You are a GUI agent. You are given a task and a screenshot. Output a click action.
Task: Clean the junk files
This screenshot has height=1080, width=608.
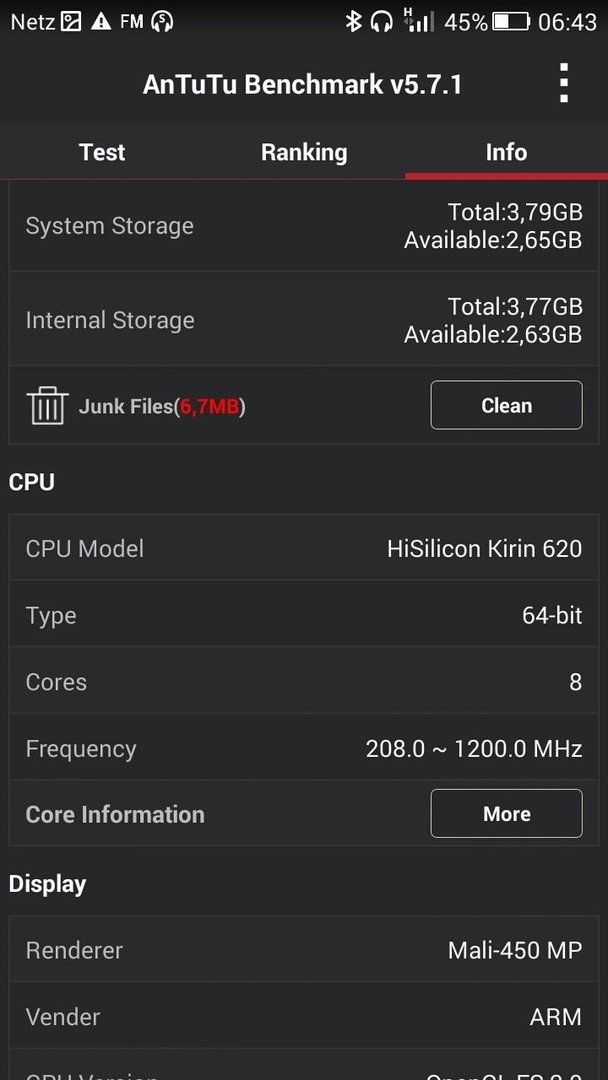pos(506,405)
